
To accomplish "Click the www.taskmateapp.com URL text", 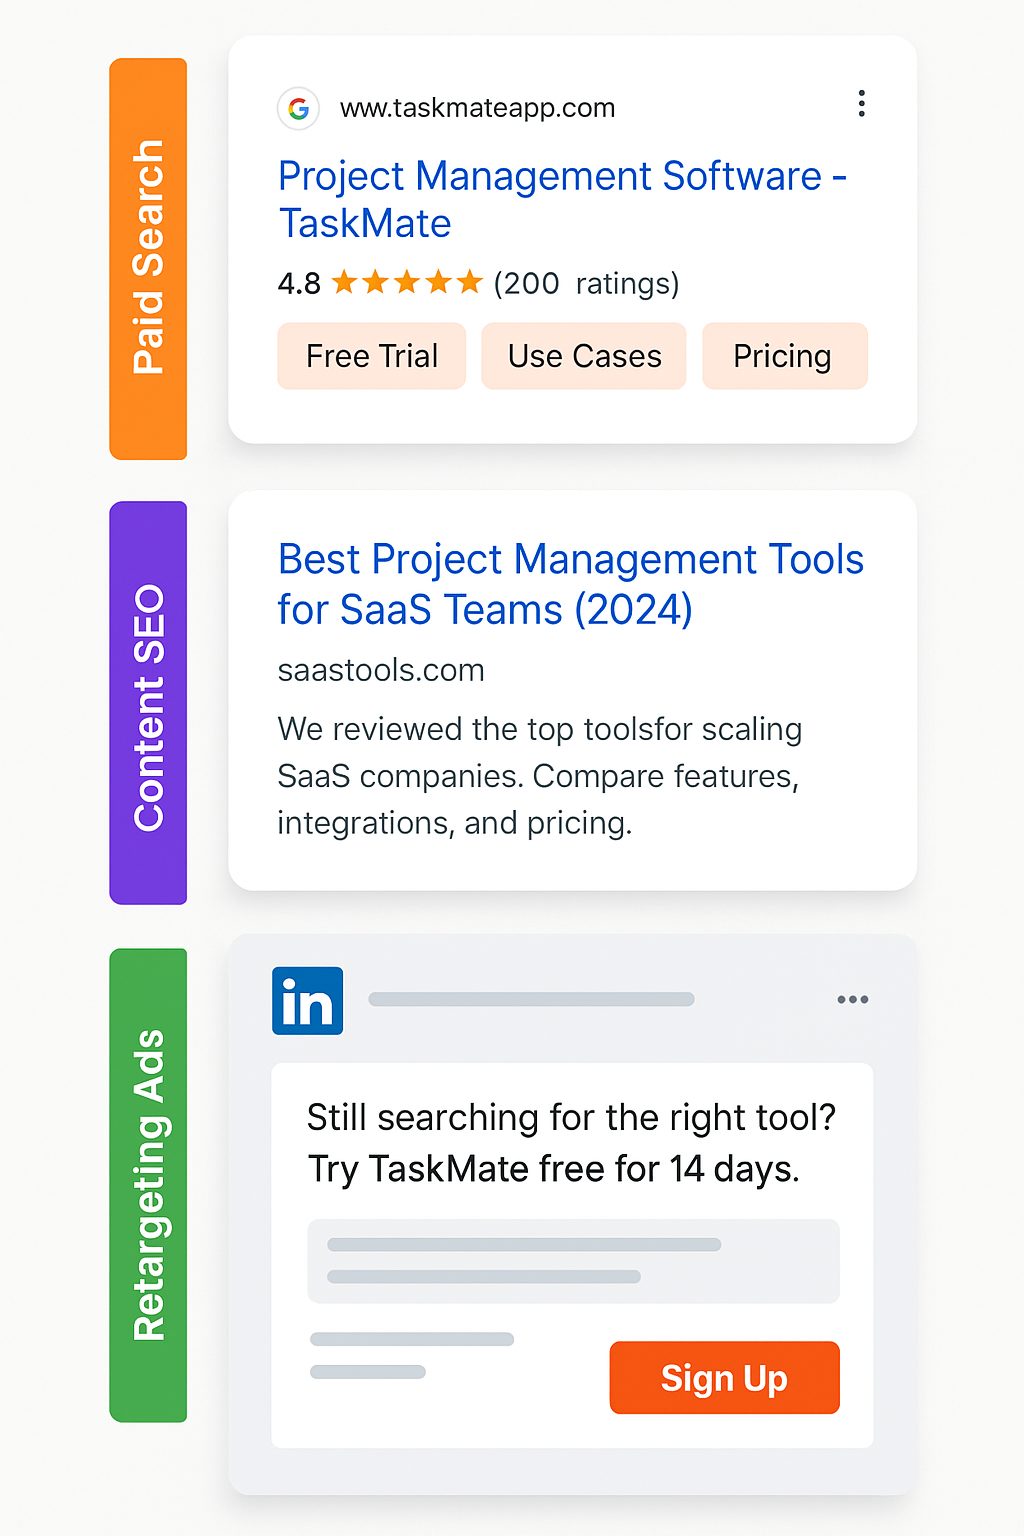I will point(478,108).
